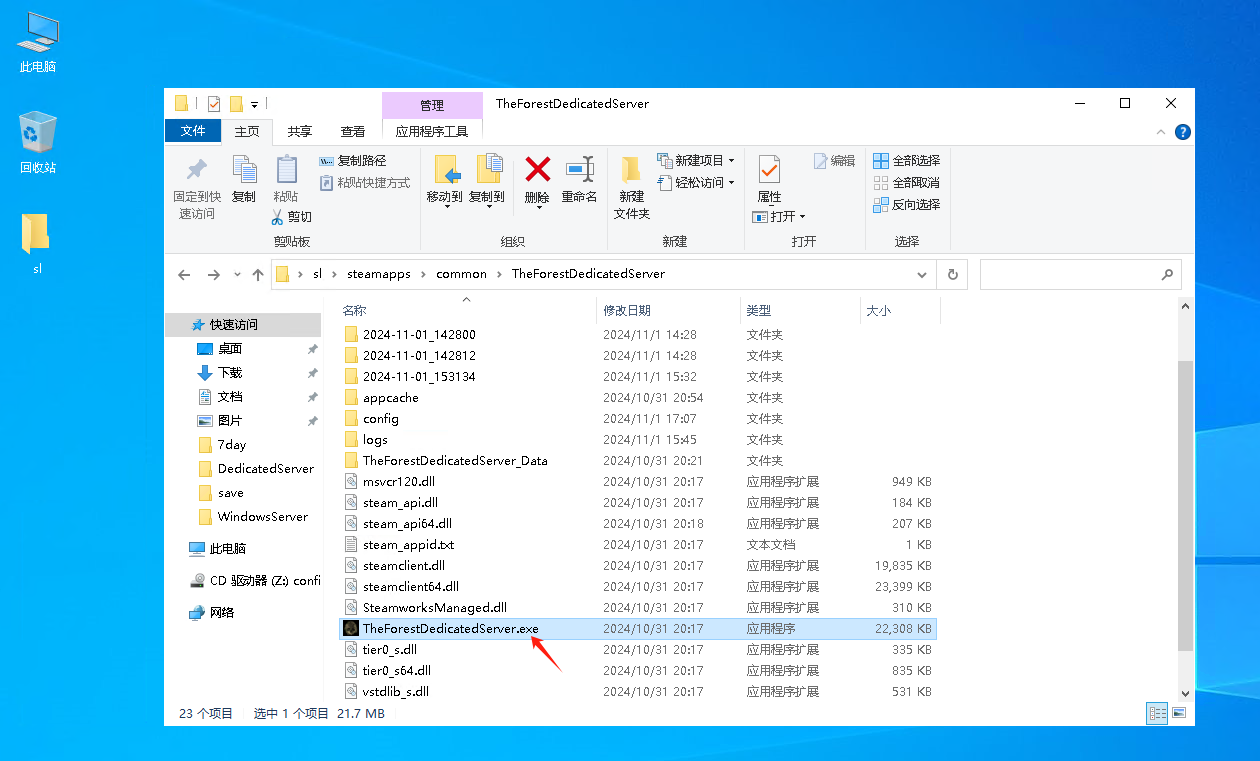Switch to the 主页 ribbon tab
This screenshot has width=1260, height=761.
tap(247, 131)
